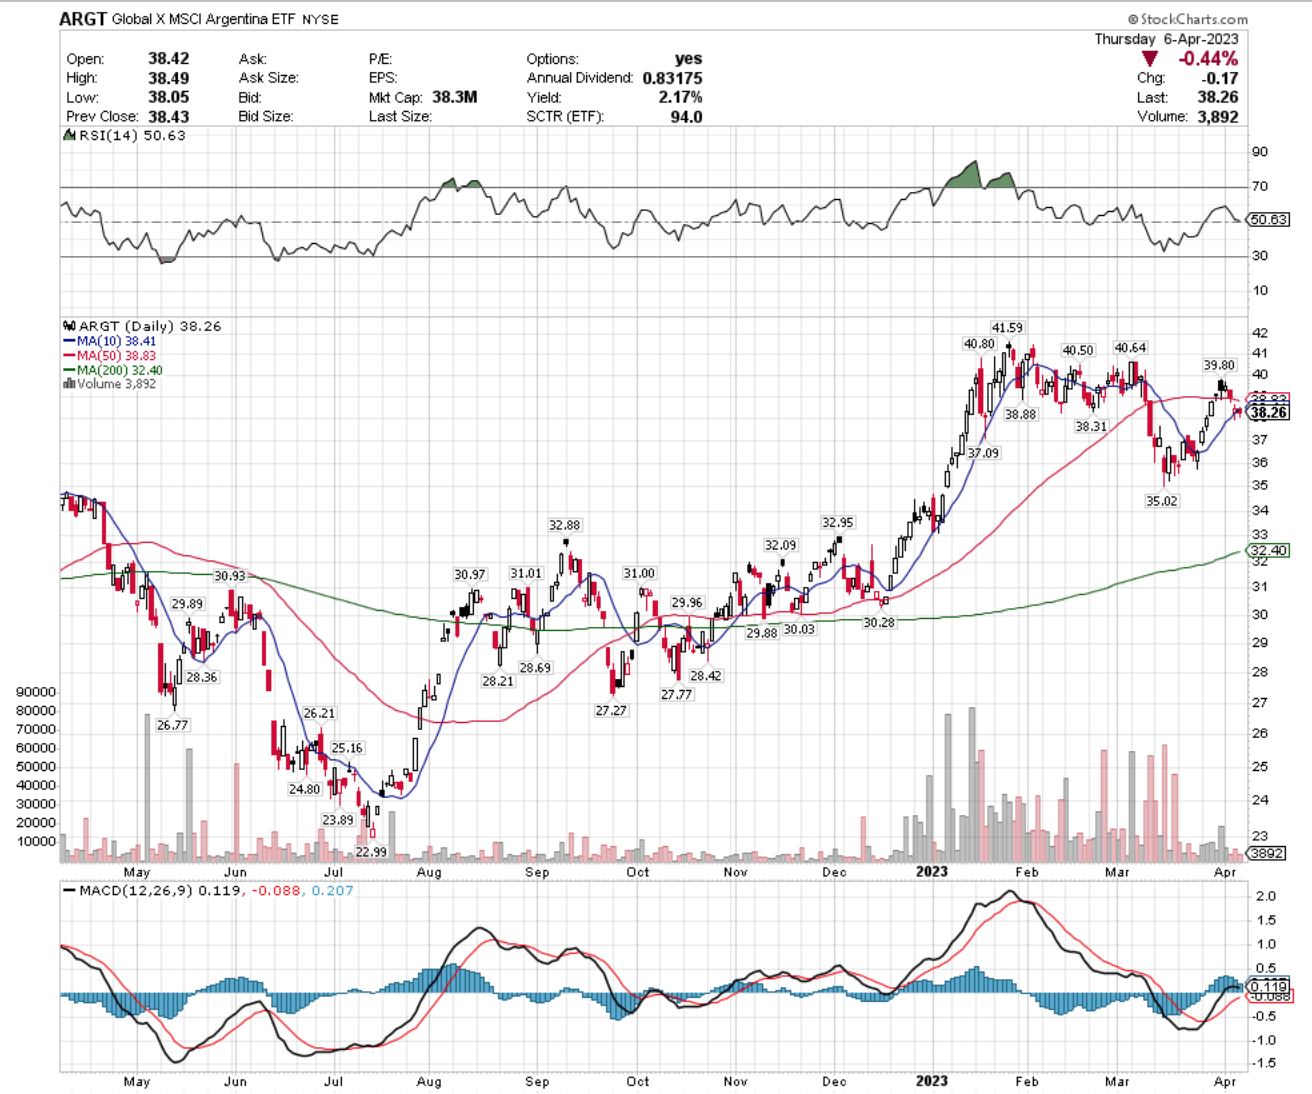The image size is (1312, 1094).
Task: Click the MA(50) 38.83 legend entry
Action: point(109,355)
